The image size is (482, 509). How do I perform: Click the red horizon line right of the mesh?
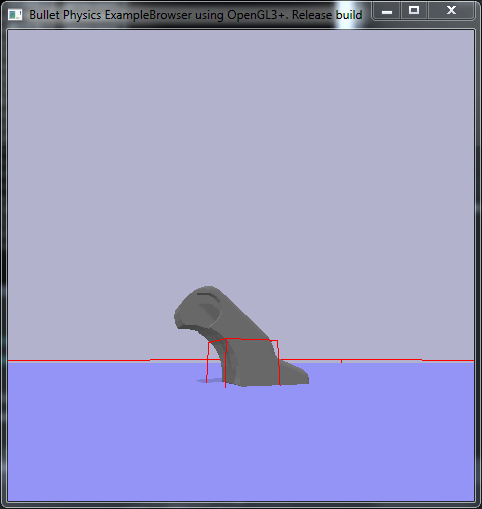pos(377,360)
